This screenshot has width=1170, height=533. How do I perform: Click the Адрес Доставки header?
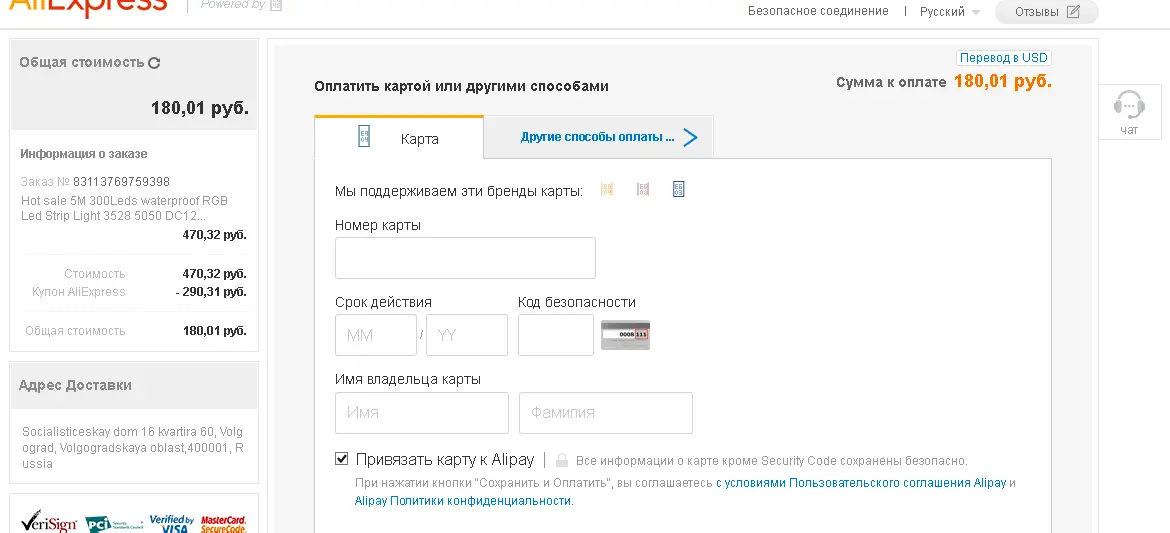(x=75, y=385)
